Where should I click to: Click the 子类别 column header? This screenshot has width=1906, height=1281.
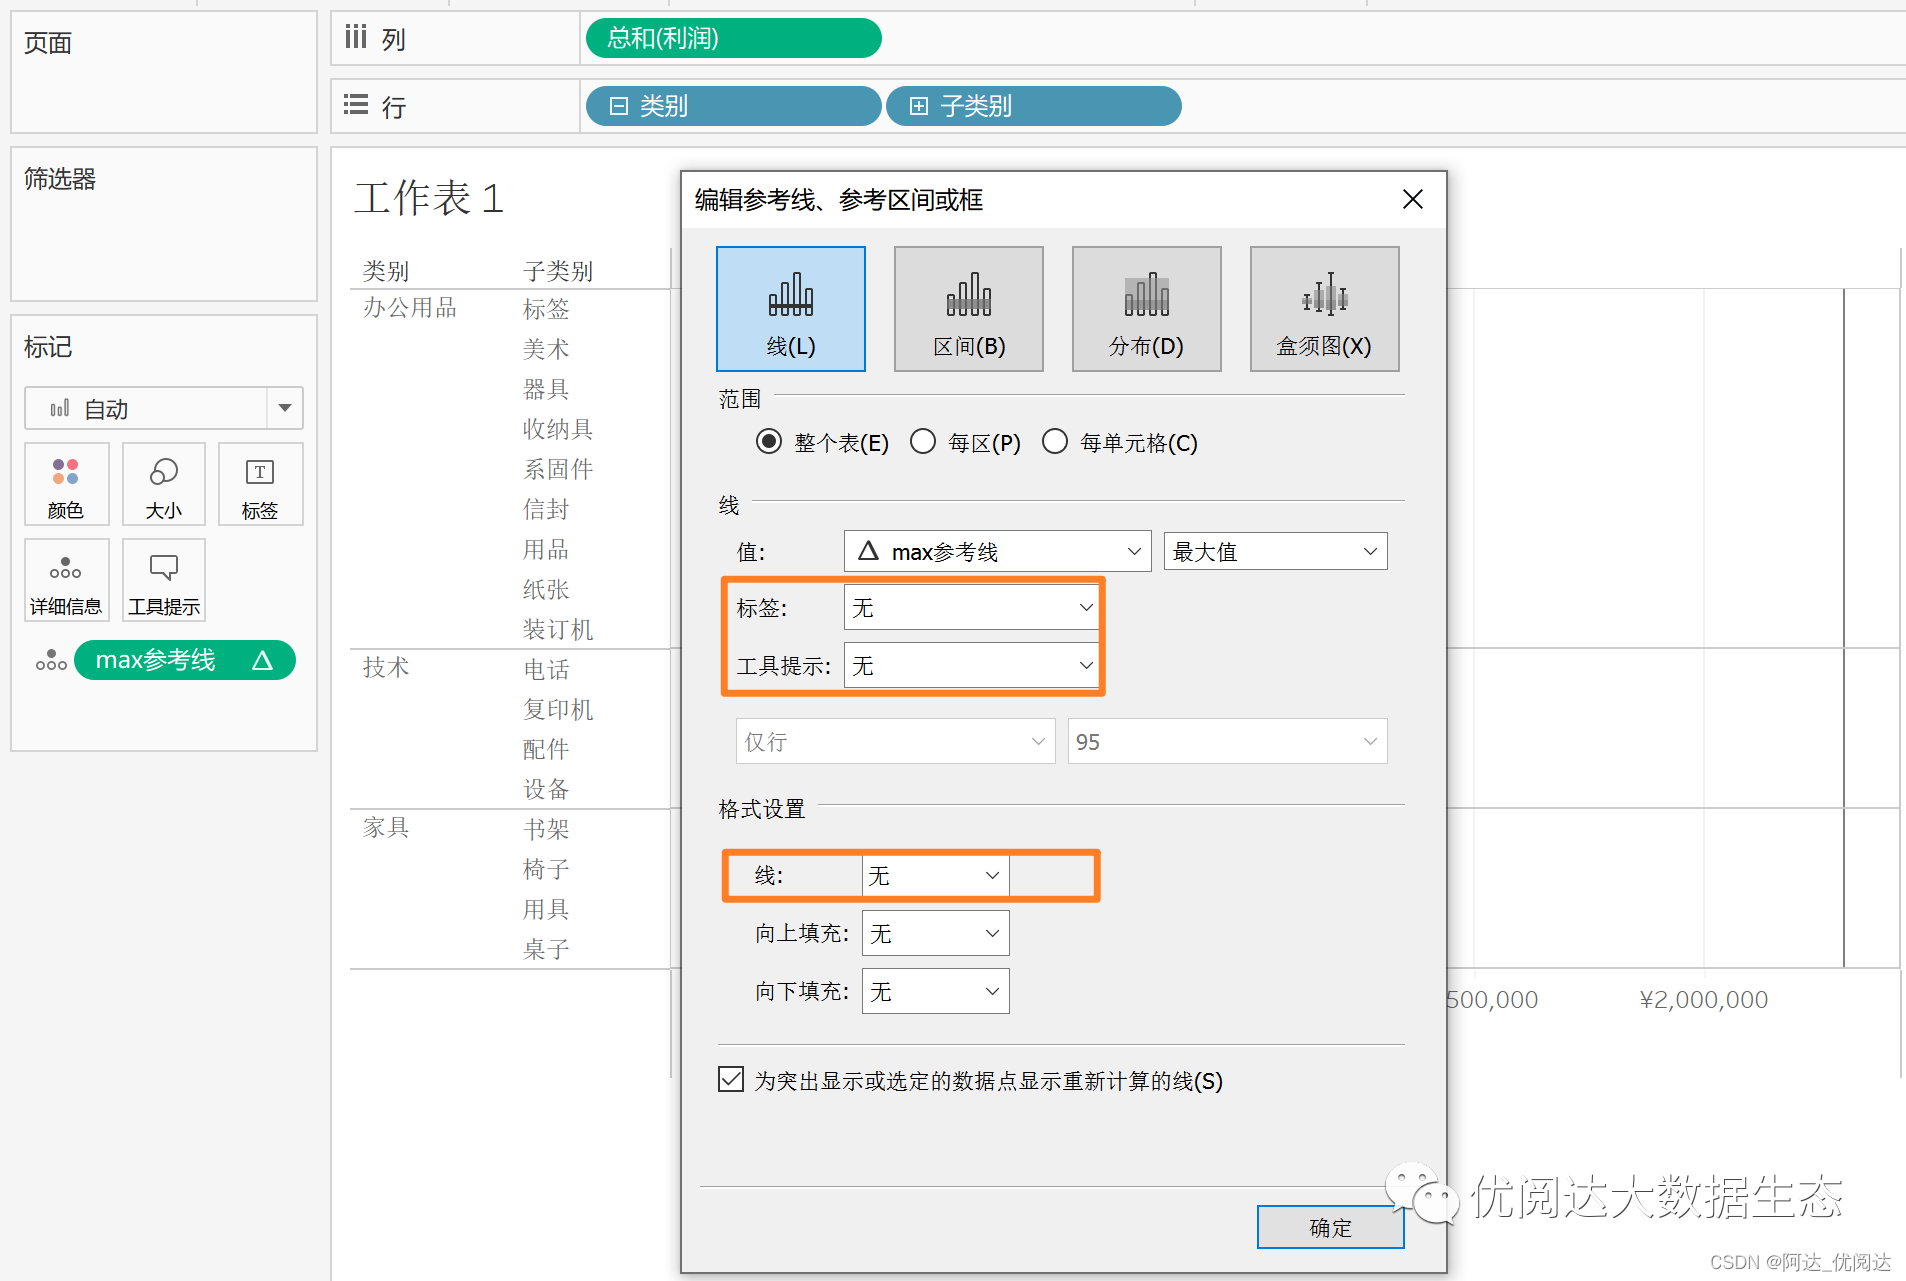[x=558, y=271]
